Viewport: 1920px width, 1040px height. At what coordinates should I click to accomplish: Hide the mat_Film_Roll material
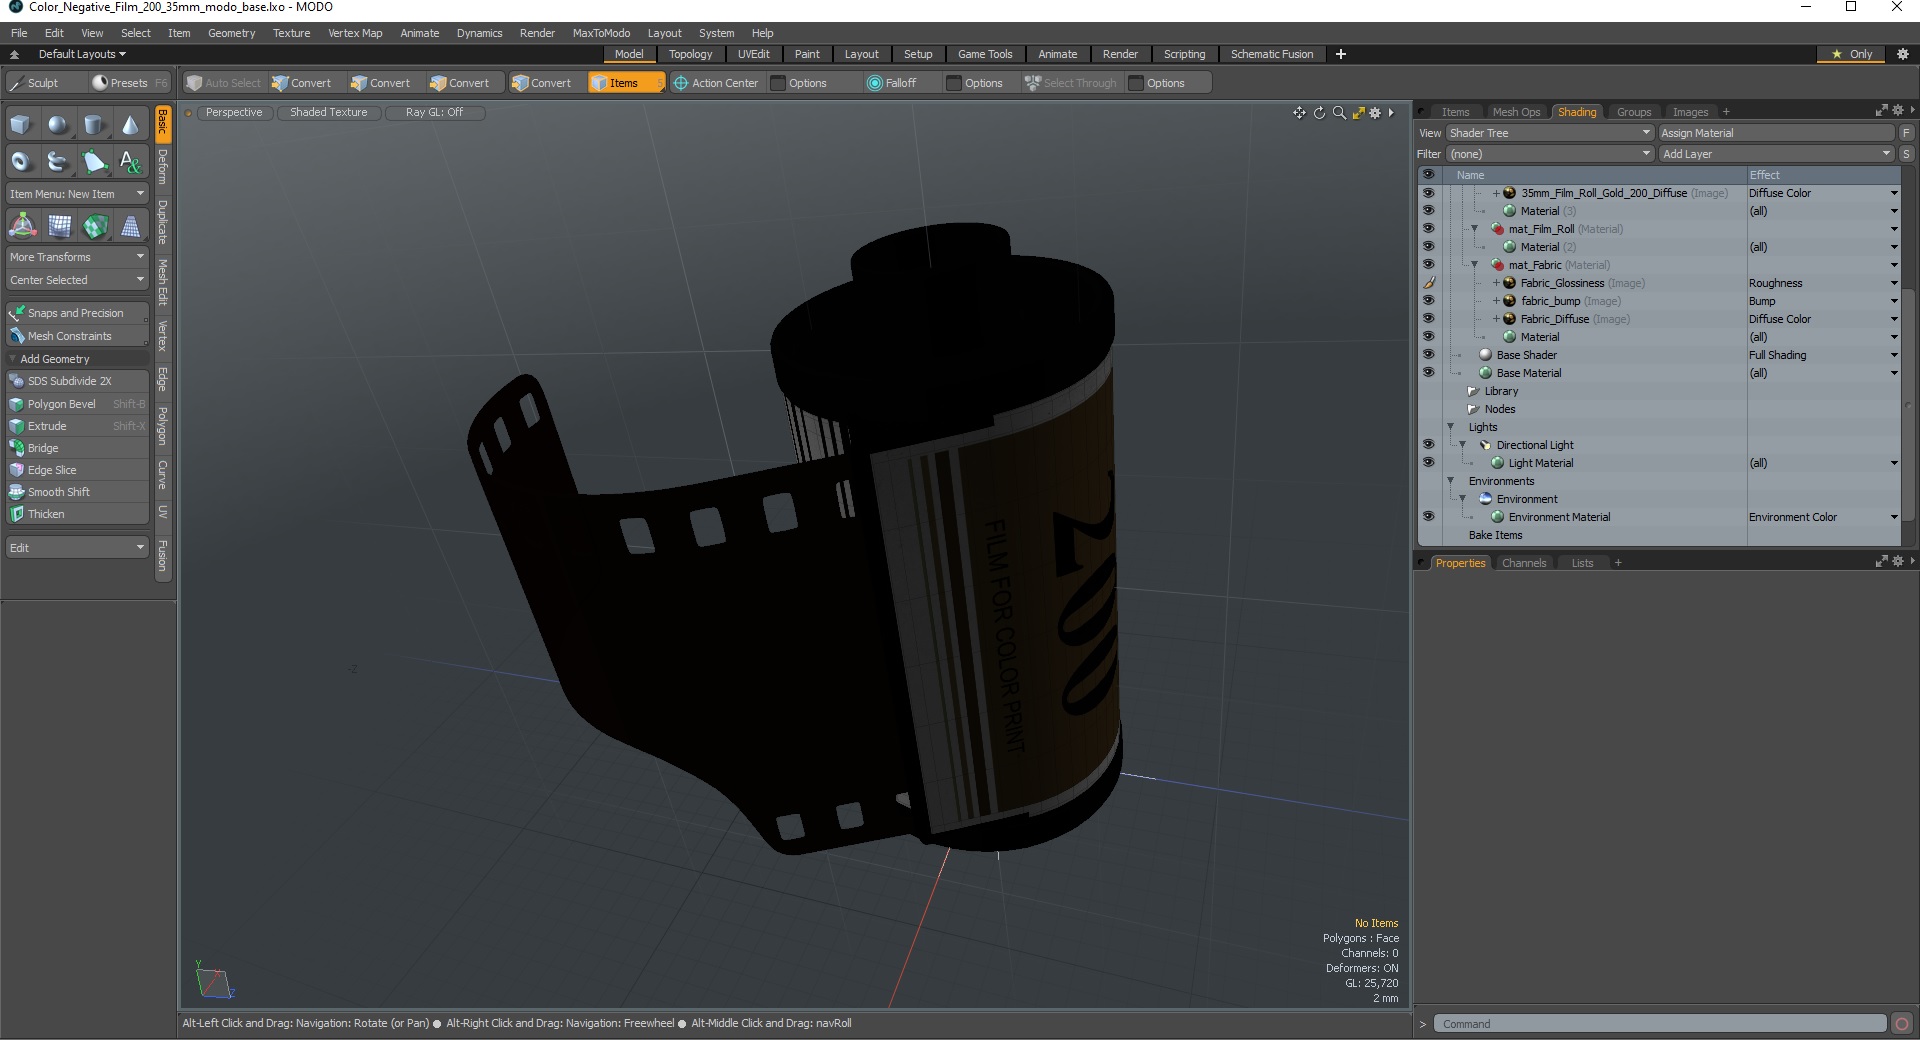(x=1428, y=229)
